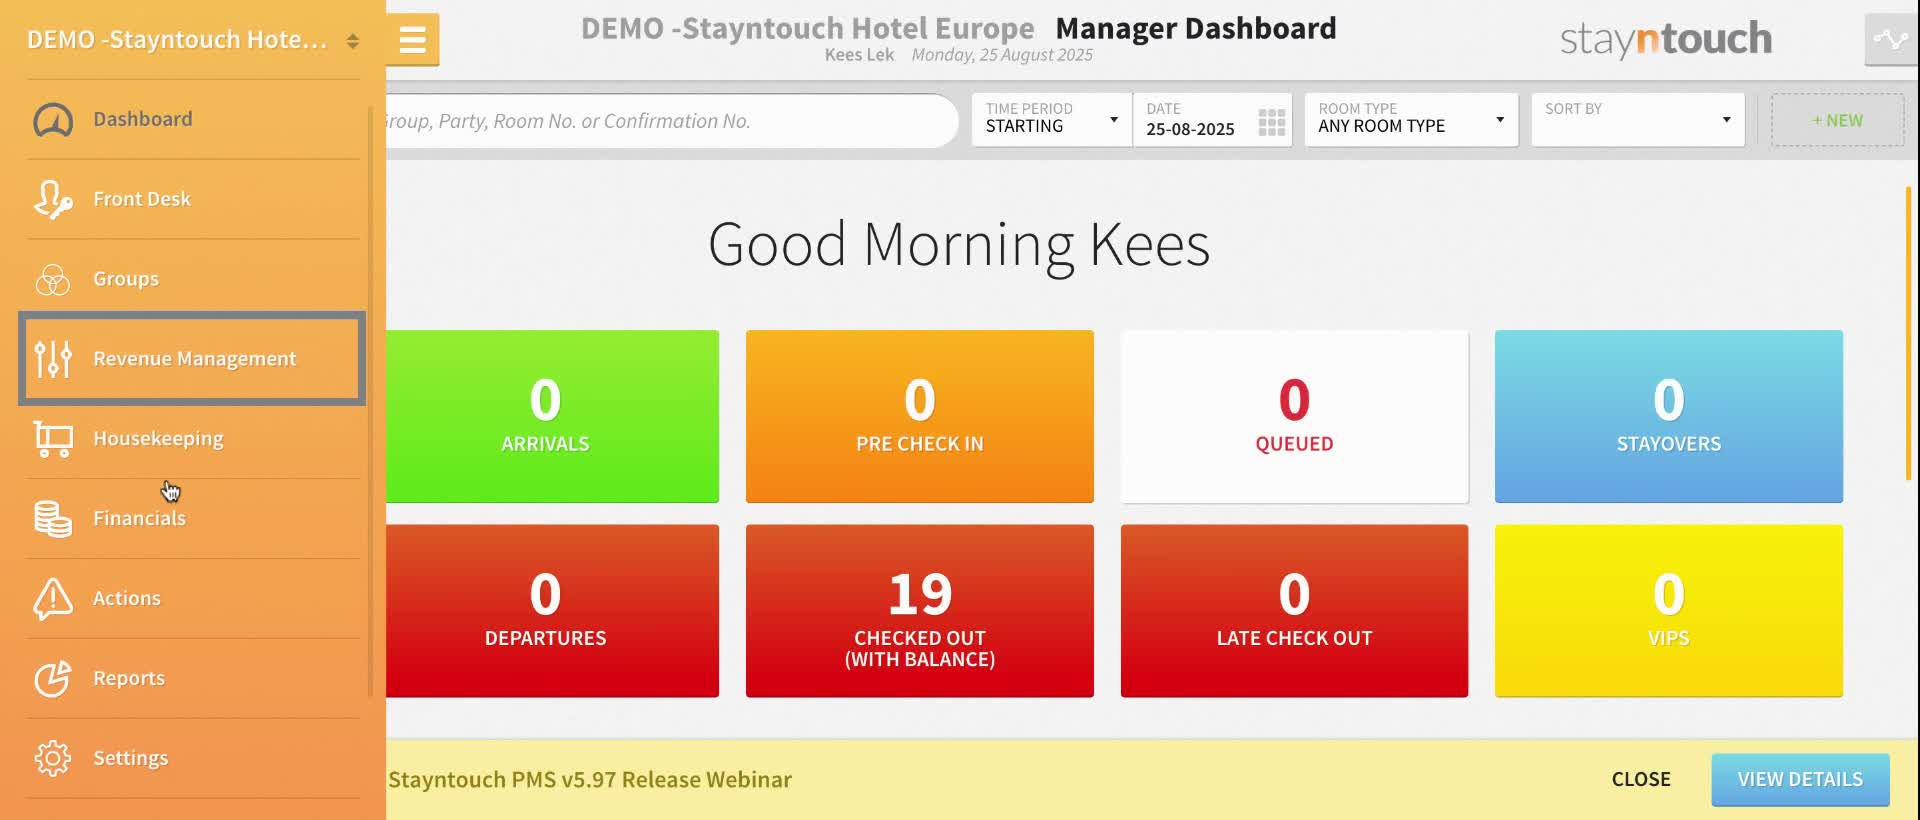Open the Housekeeping cart icon
Viewport: 1920px width, 820px height.
point(53,439)
